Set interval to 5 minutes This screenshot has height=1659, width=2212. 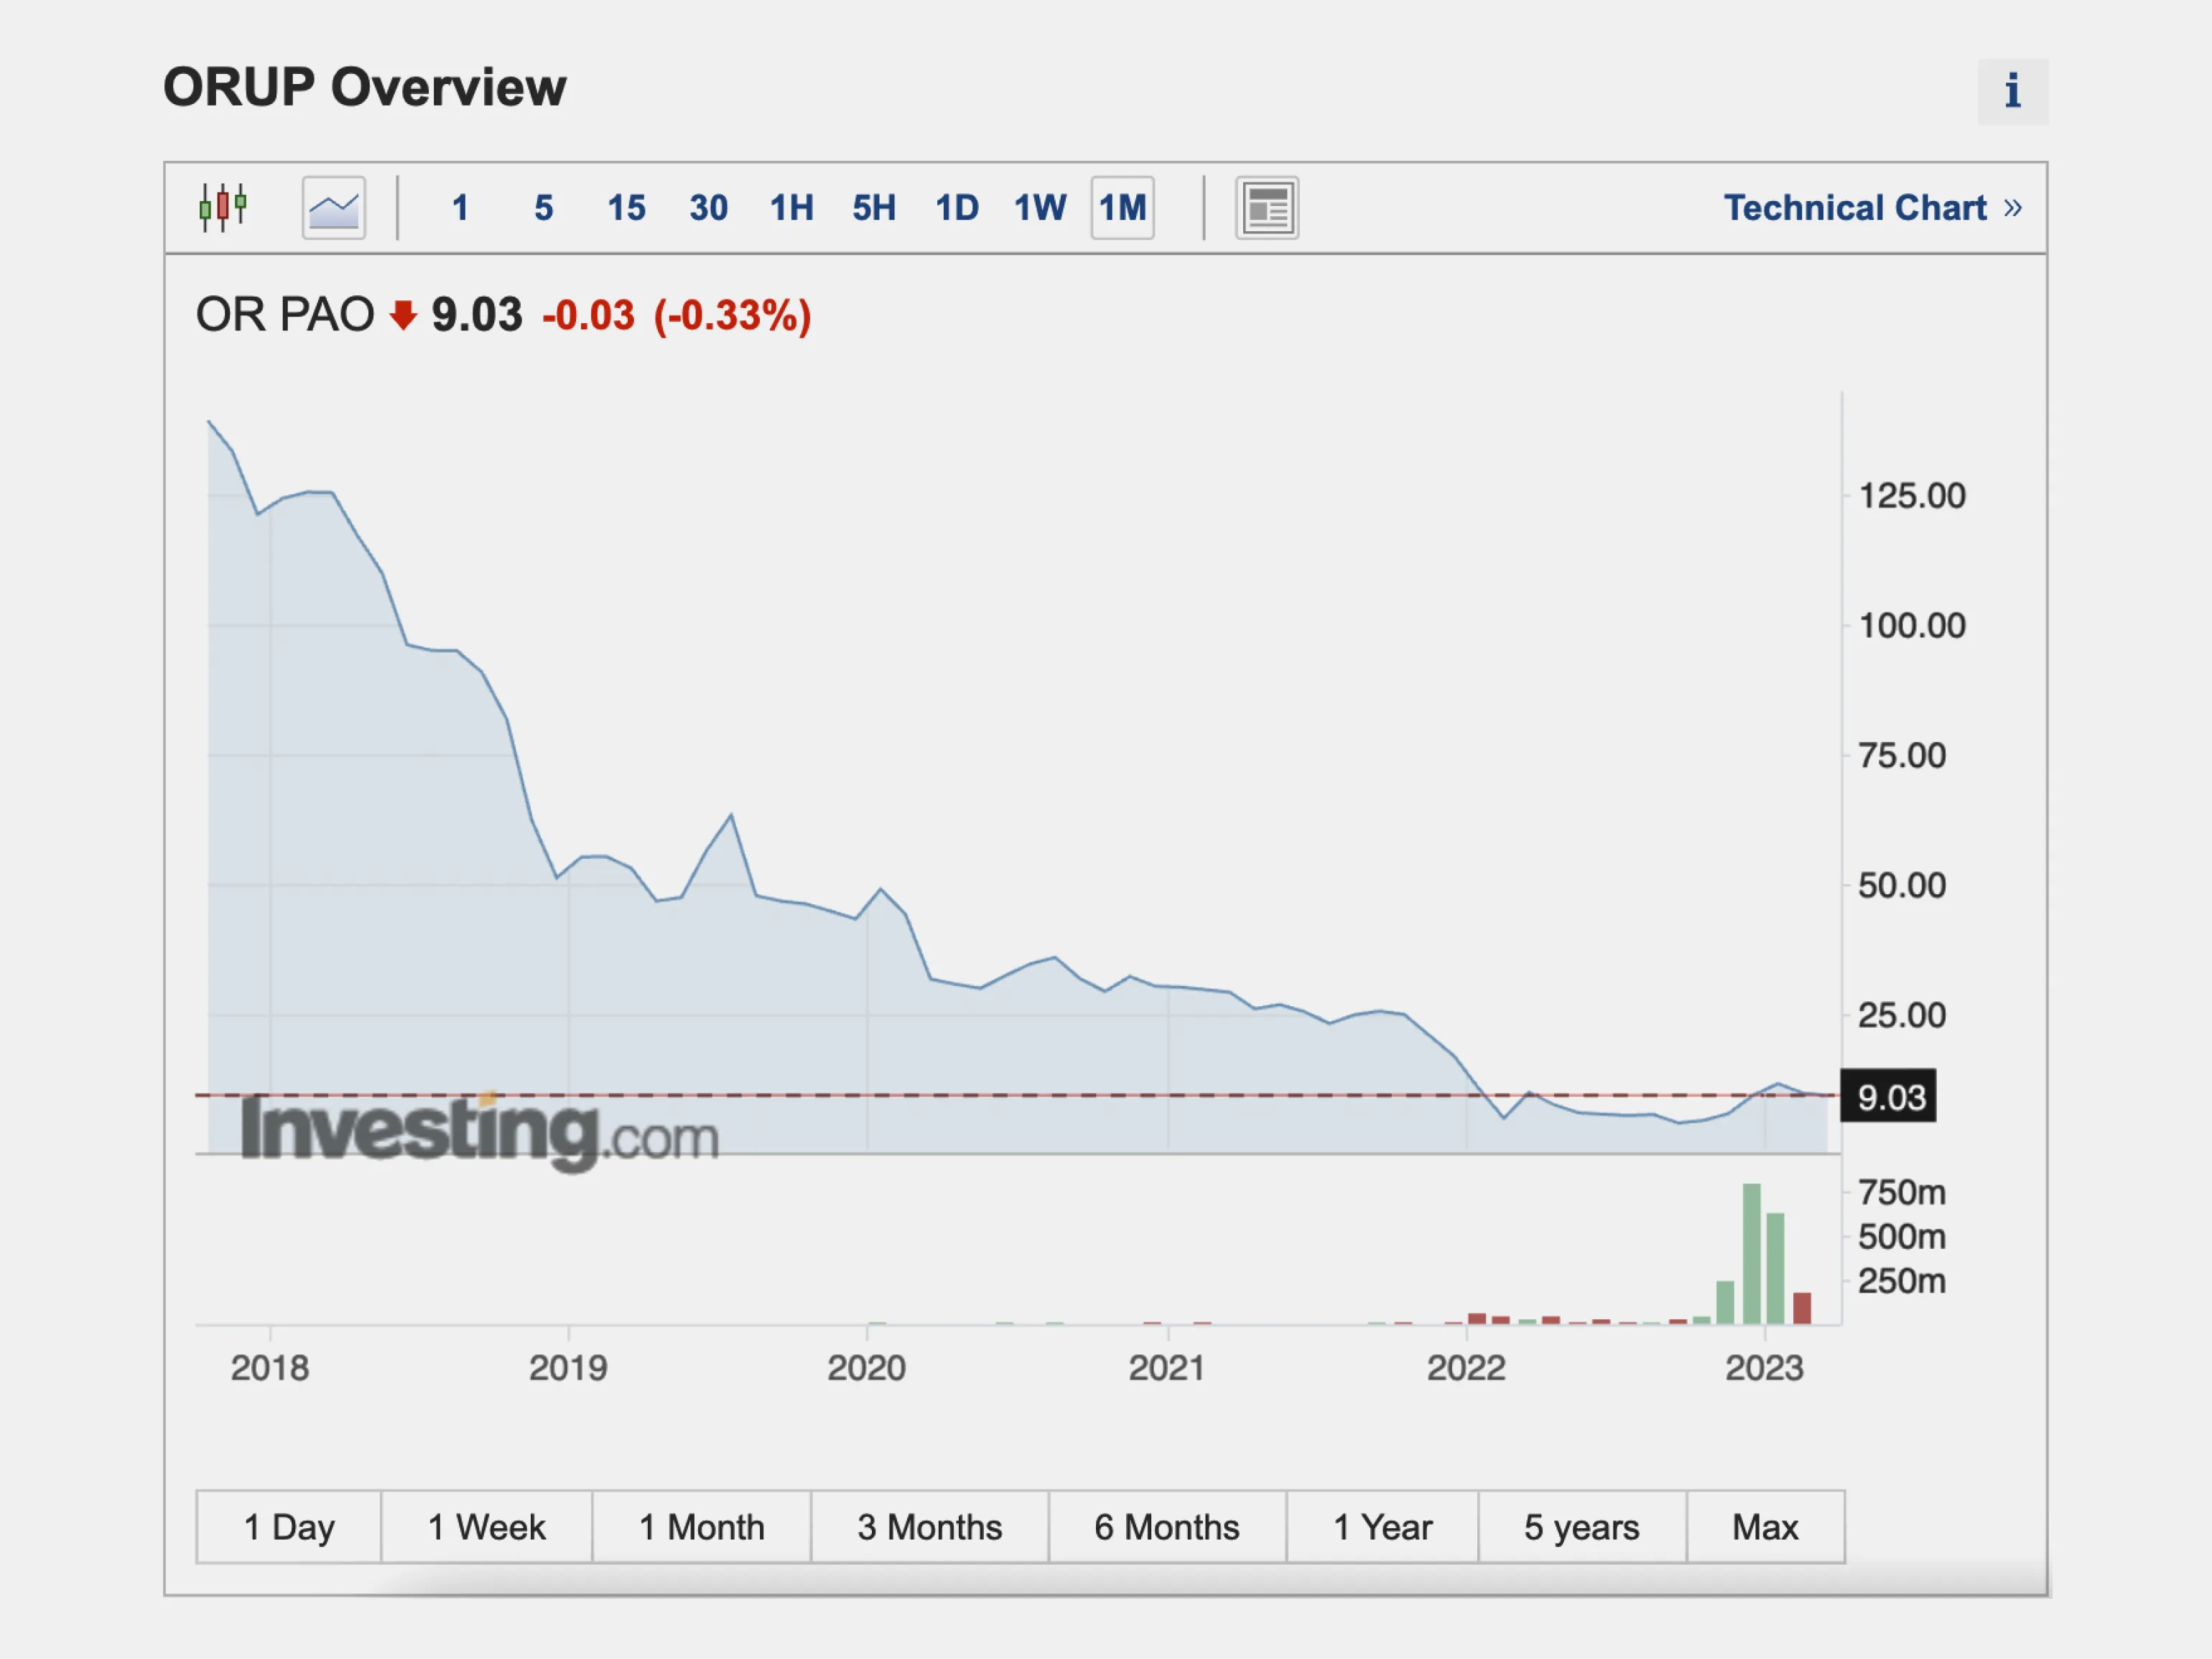[543, 208]
